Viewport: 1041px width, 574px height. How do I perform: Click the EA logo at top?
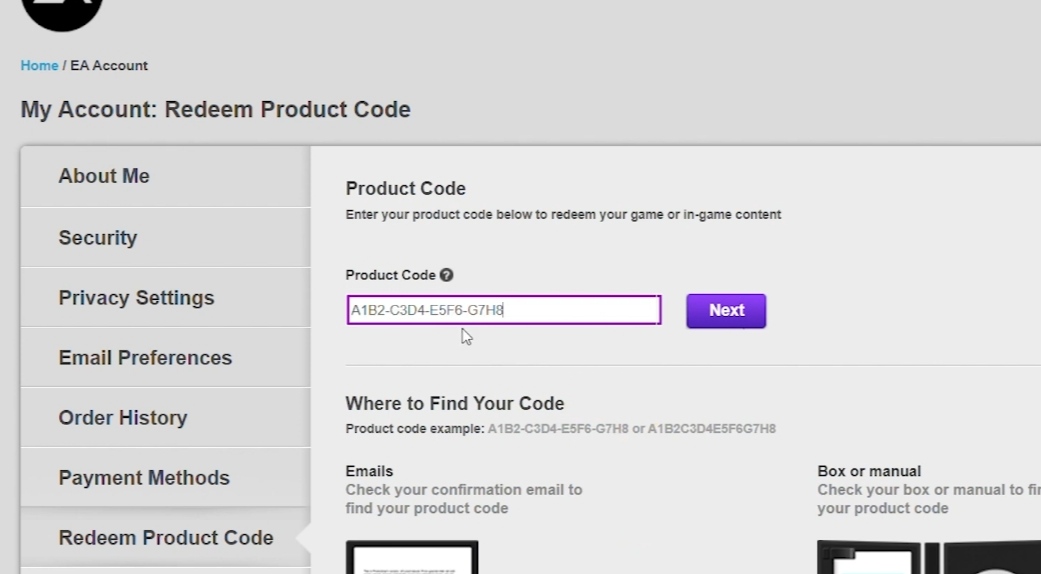click(x=61, y=10)
